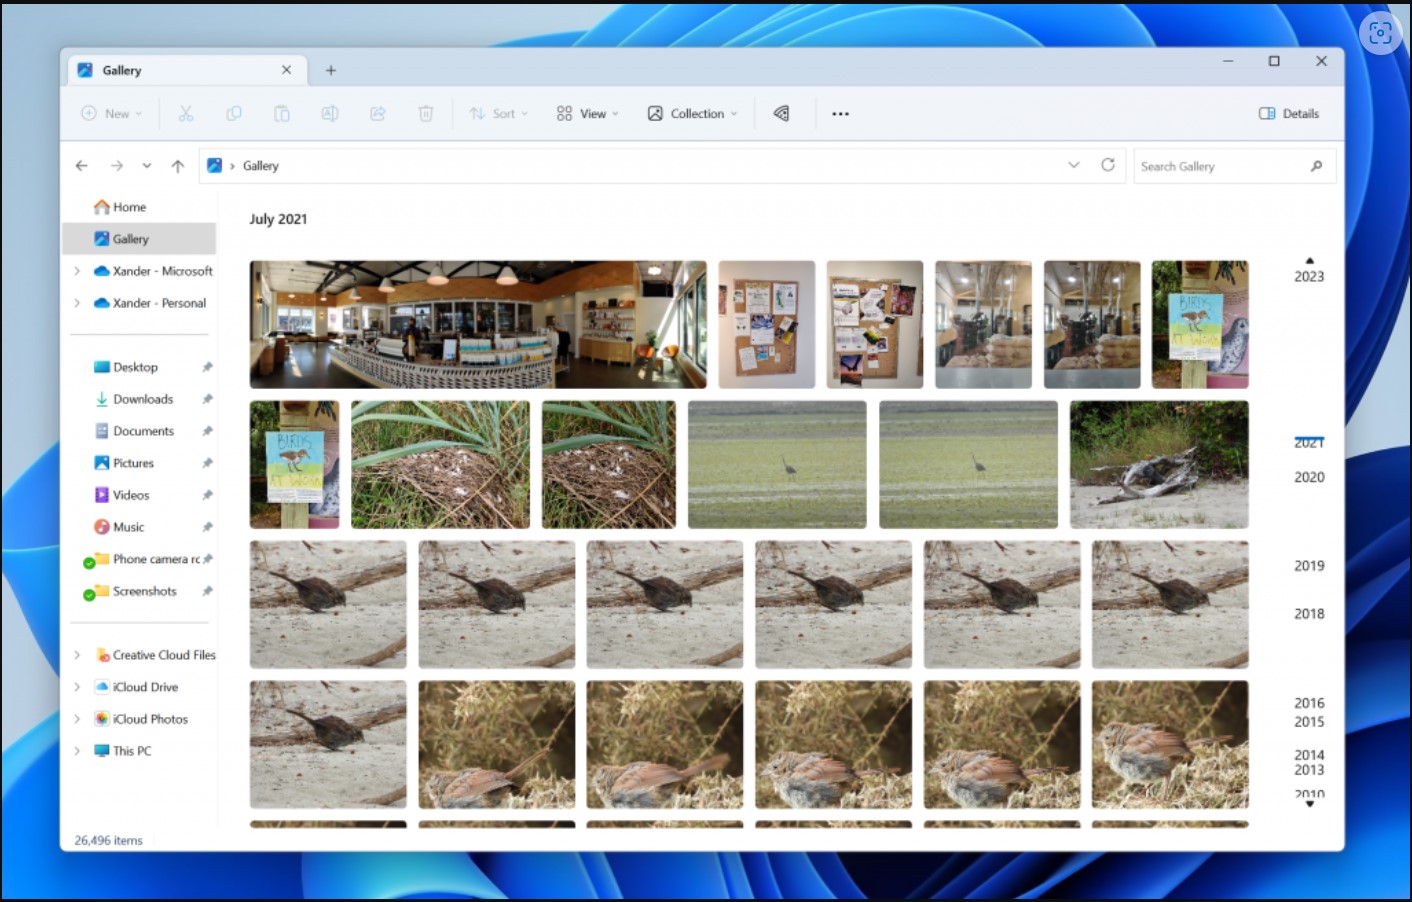Screen dimensions: 1412x902
Task: Open Videos quick access folder
Action: [x=122, y=495]
